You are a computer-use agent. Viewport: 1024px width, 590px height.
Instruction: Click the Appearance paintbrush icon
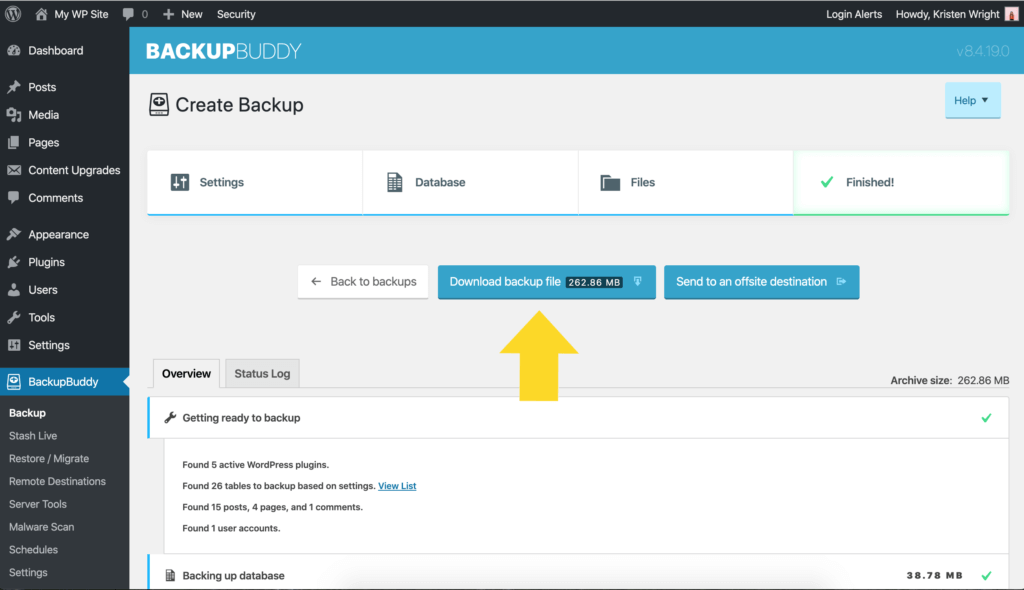tap(14, 234)
